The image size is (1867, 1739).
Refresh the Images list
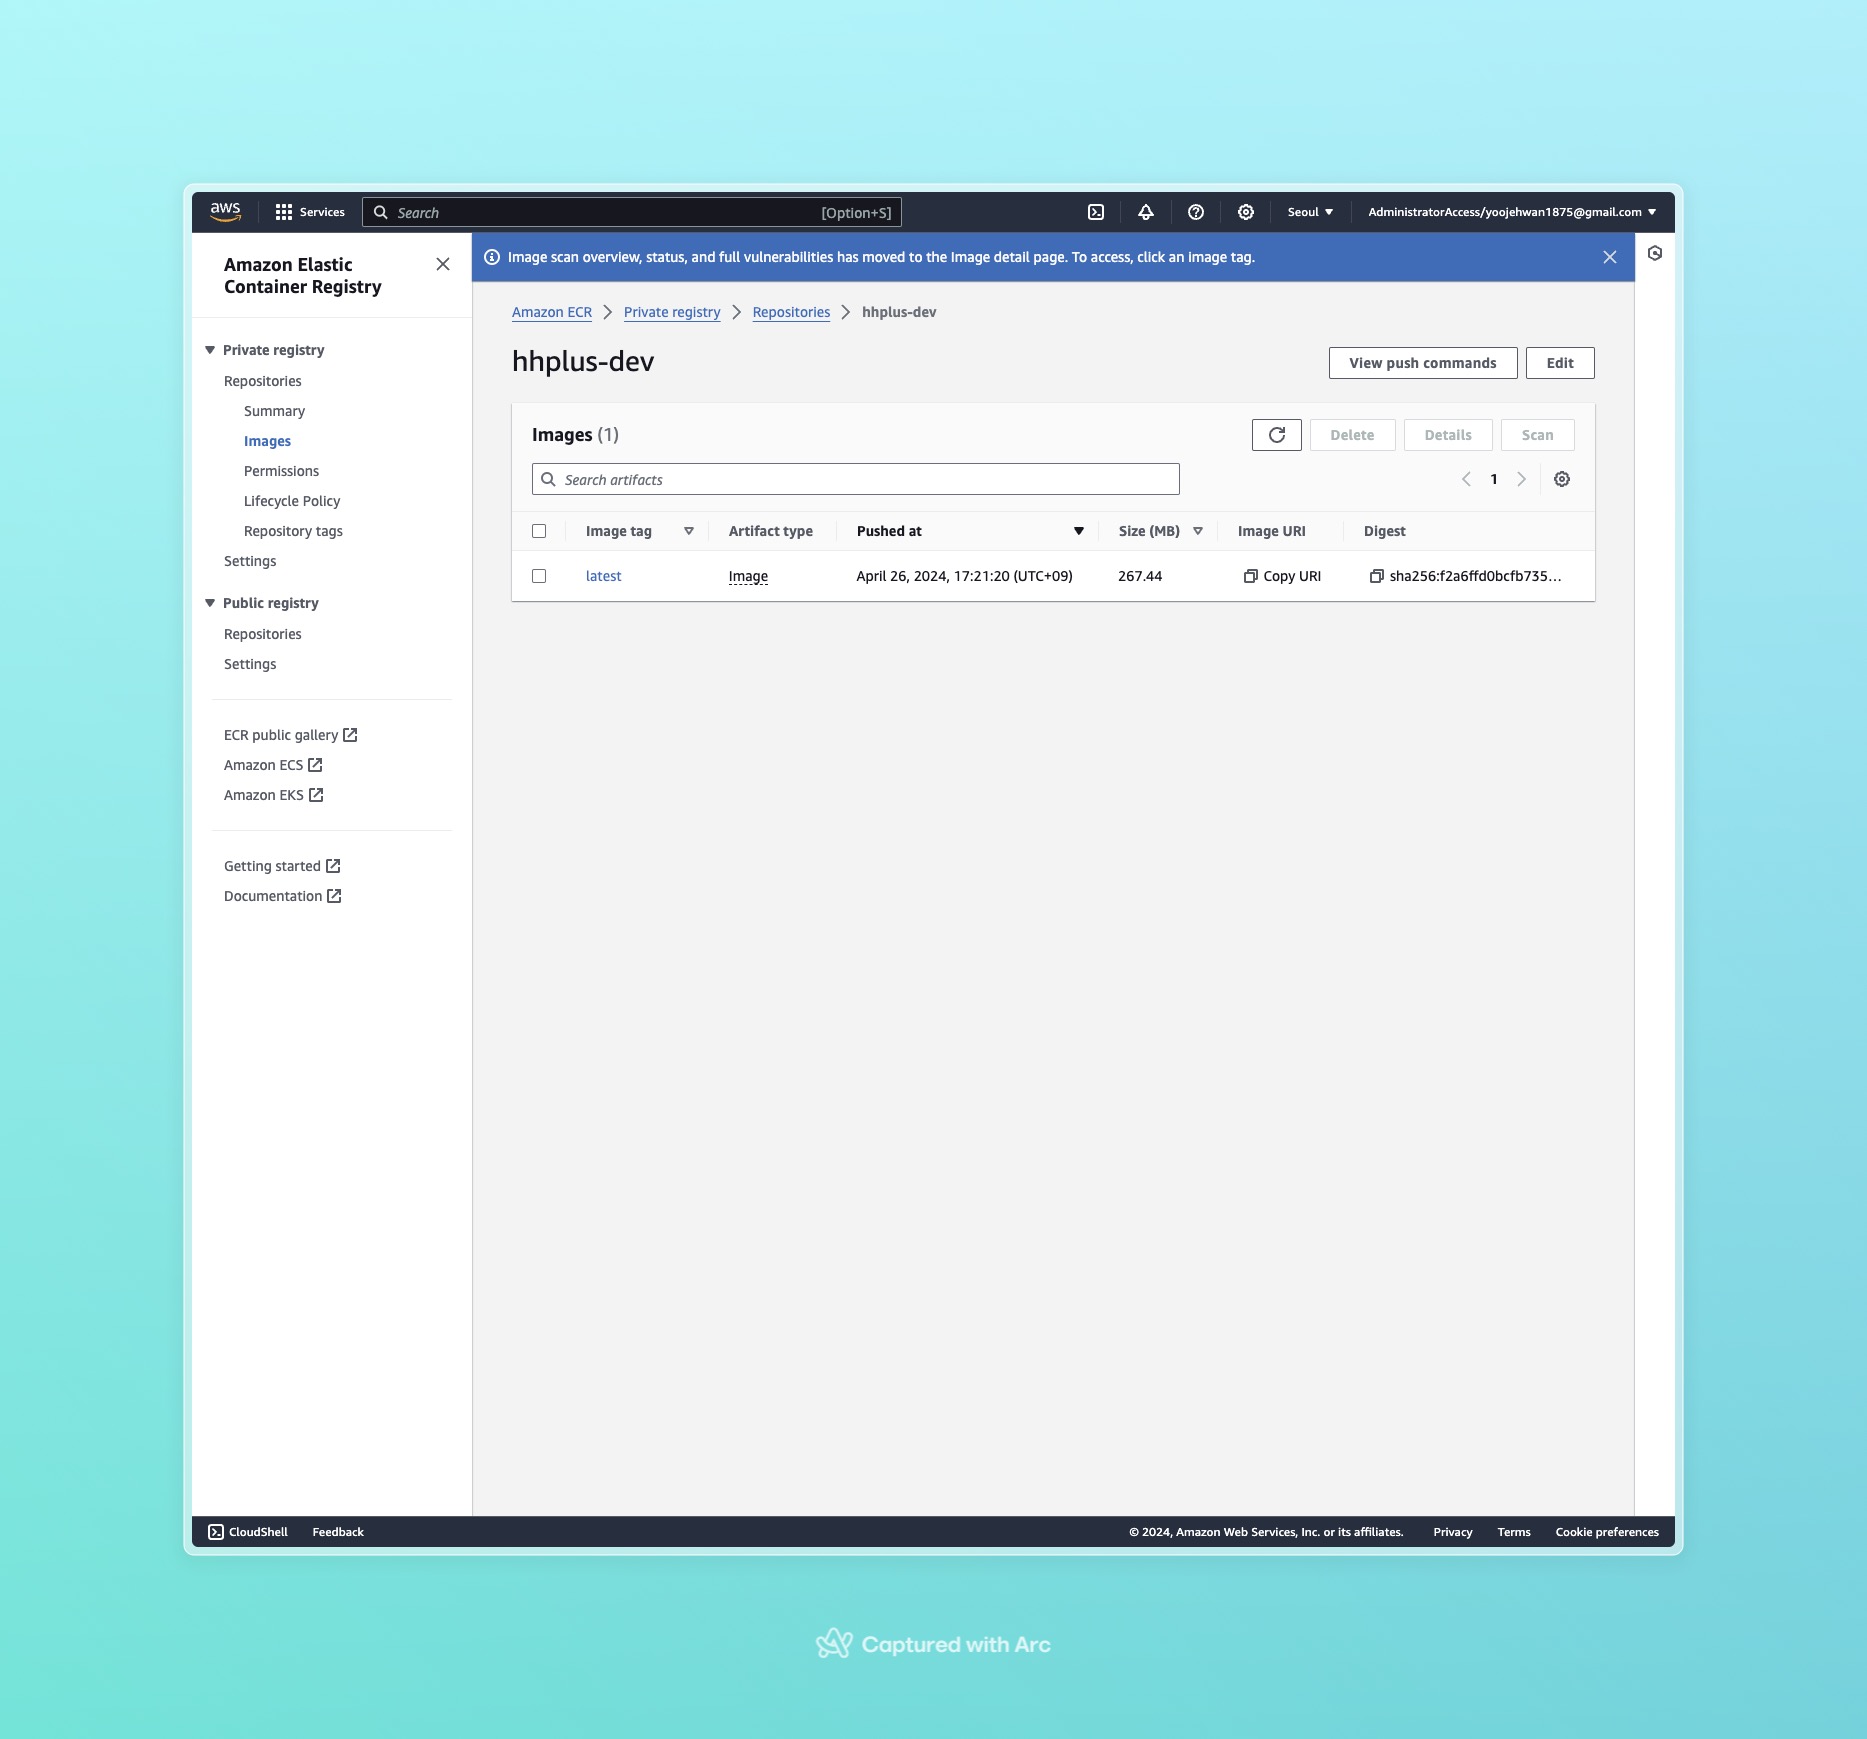[1277, 435]
